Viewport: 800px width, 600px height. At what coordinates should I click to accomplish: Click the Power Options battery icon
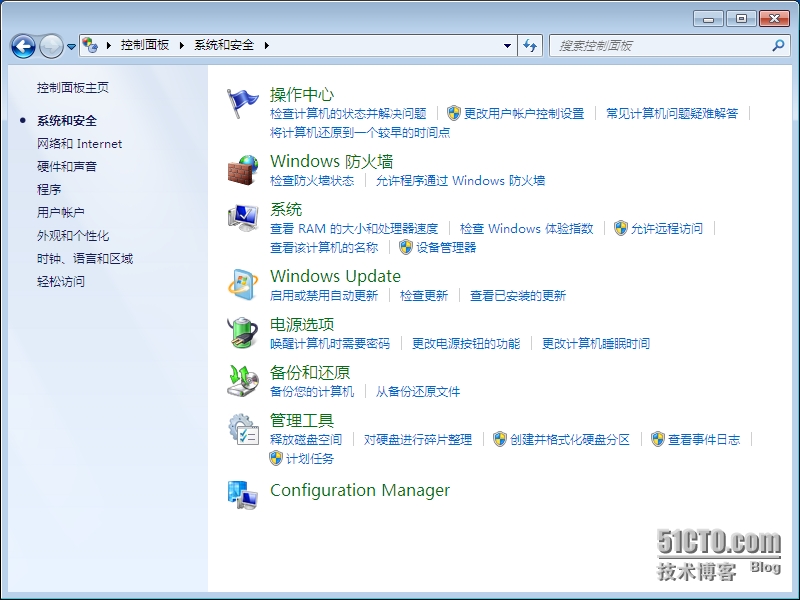pyautogui.click(x=243, y=333)
